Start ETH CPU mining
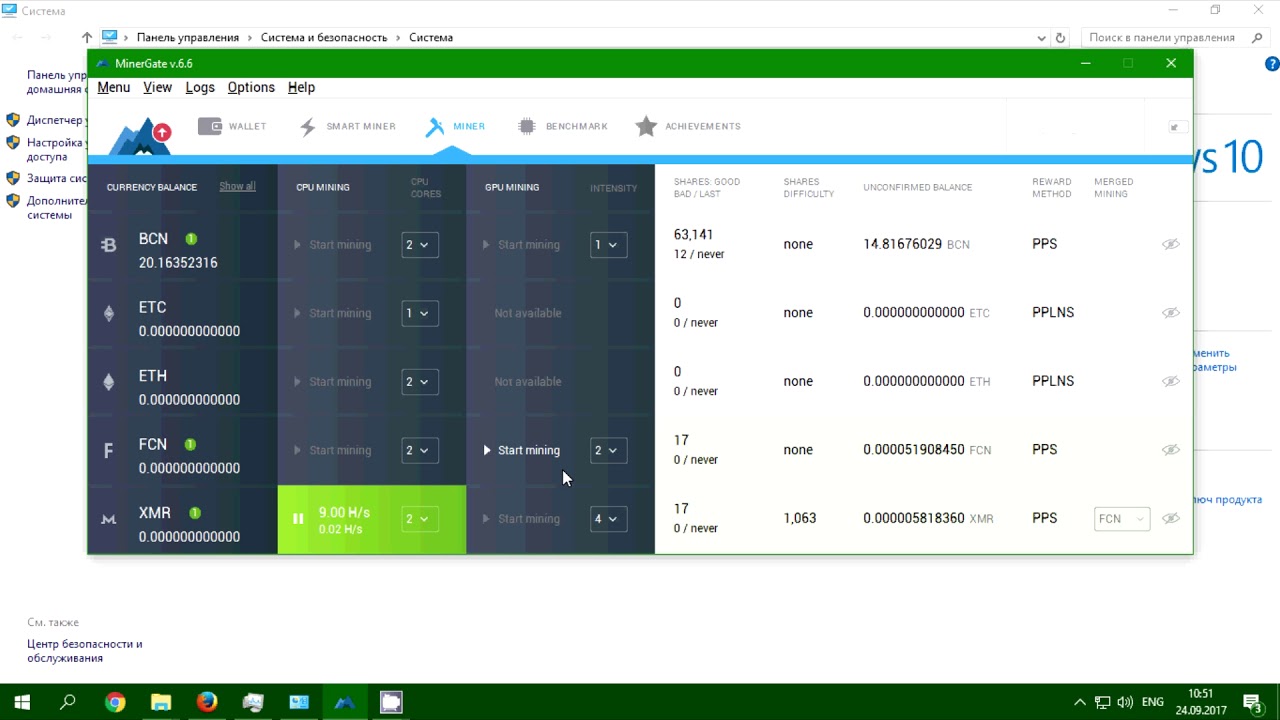 [332, 382]
